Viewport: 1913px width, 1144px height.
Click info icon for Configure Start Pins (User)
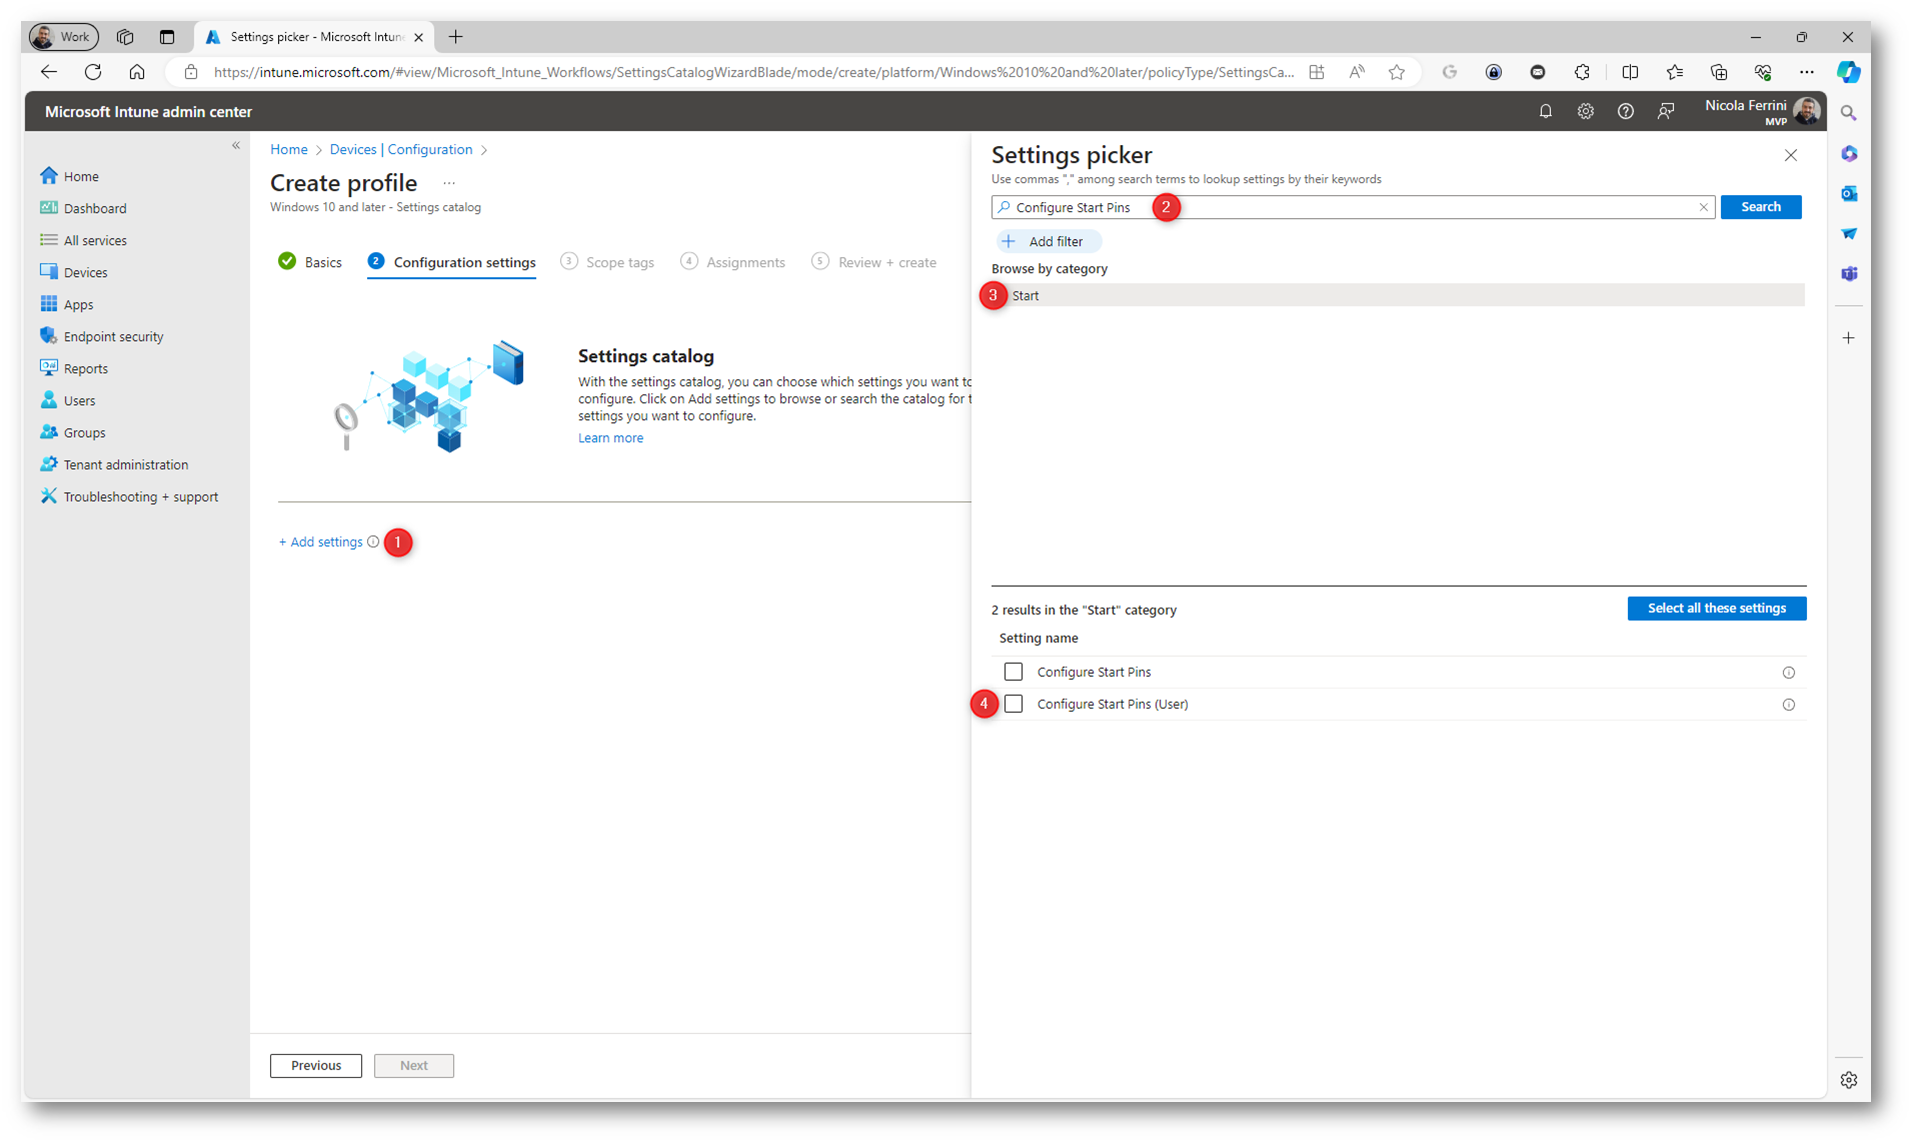[x=1788, y=705]
